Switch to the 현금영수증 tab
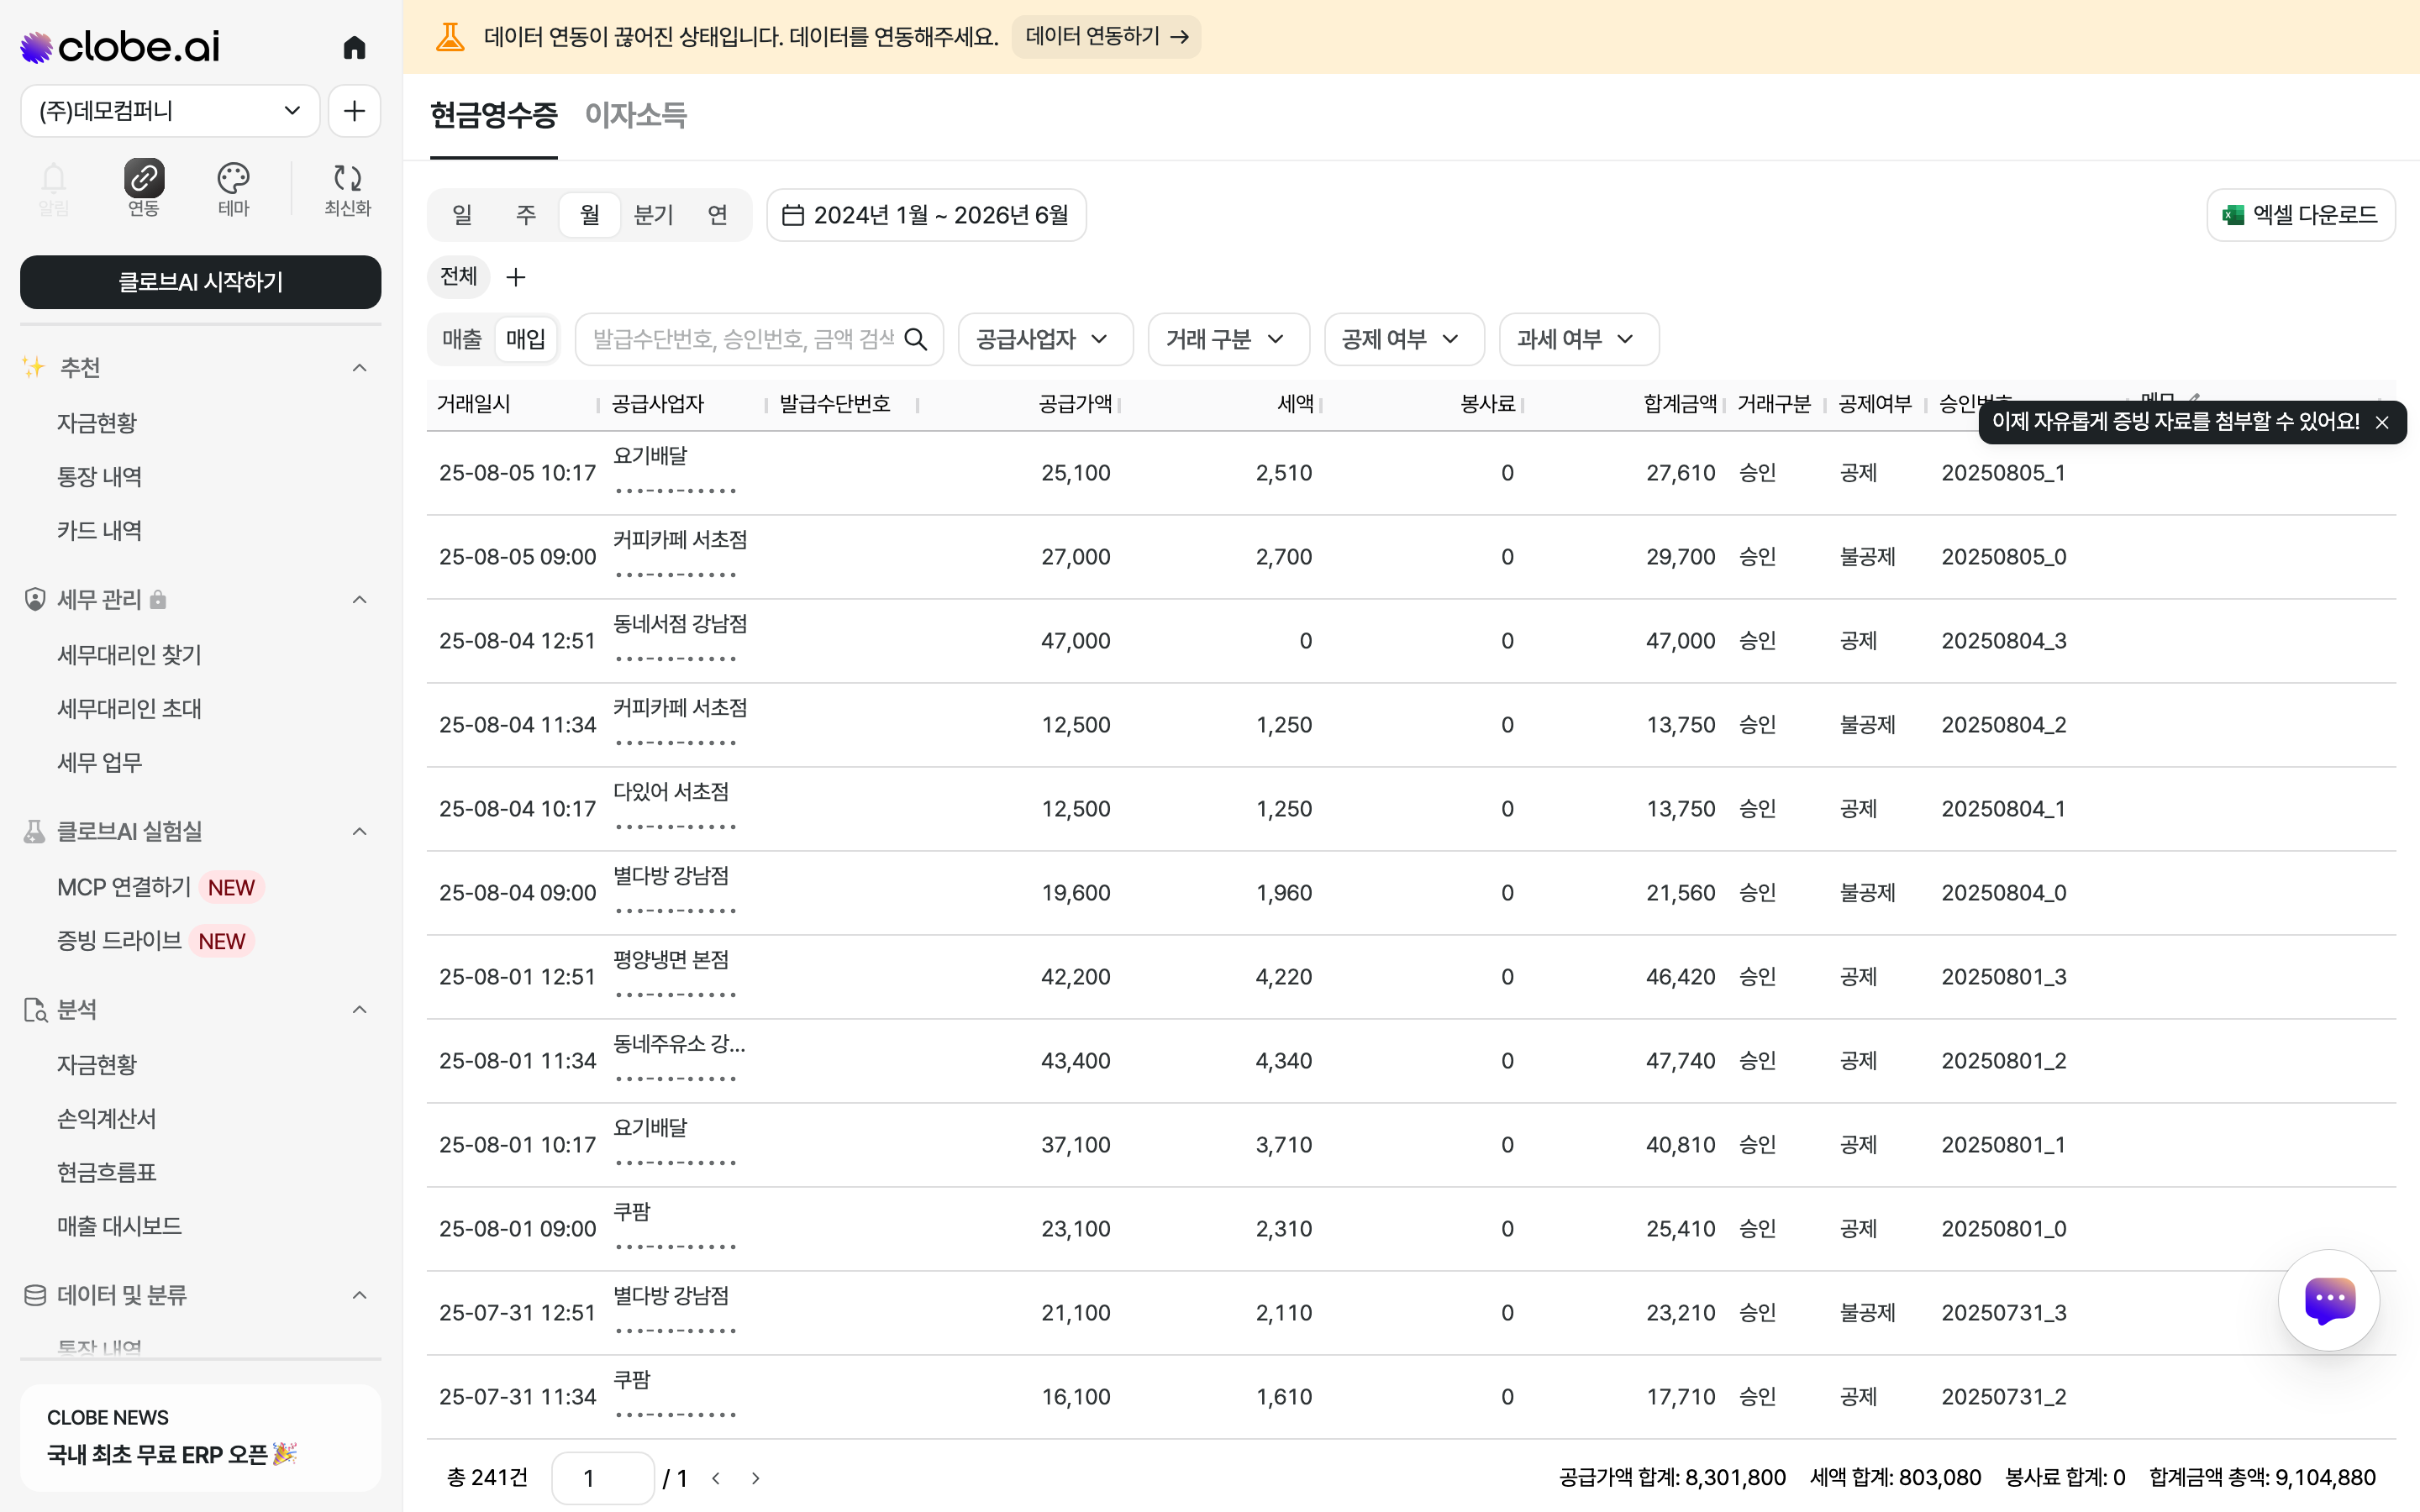 [x=493, y=116]
